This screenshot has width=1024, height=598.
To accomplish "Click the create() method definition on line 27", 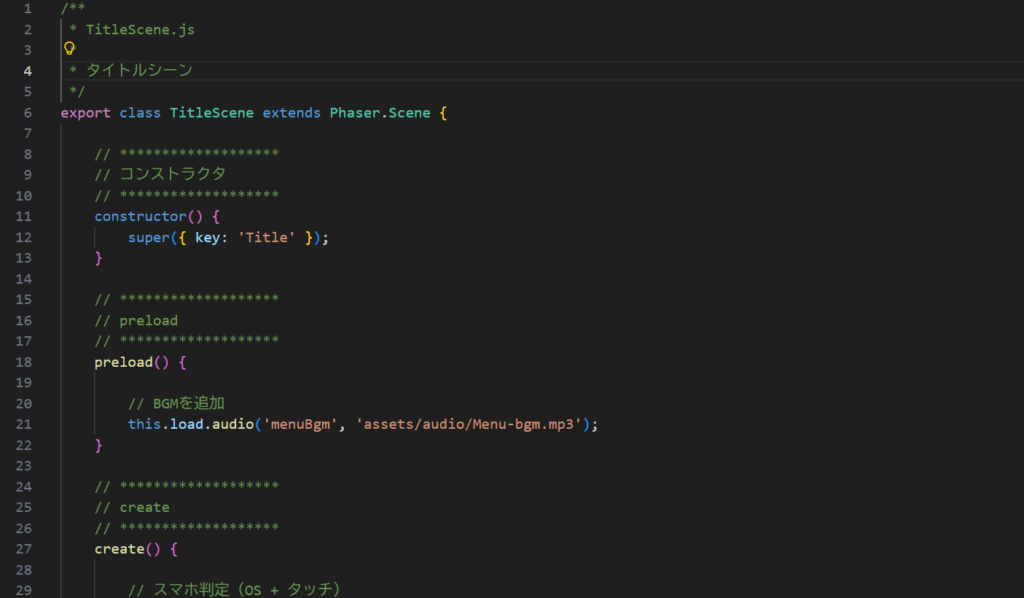I will click(x=119, y=549).
